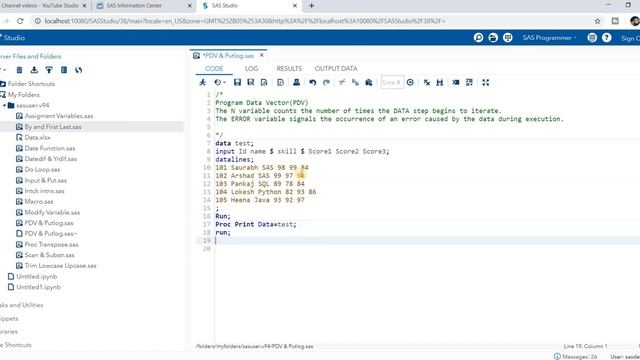640x360 pixels.
Task: Open the More application options menu icon
Action: (592, 38)
